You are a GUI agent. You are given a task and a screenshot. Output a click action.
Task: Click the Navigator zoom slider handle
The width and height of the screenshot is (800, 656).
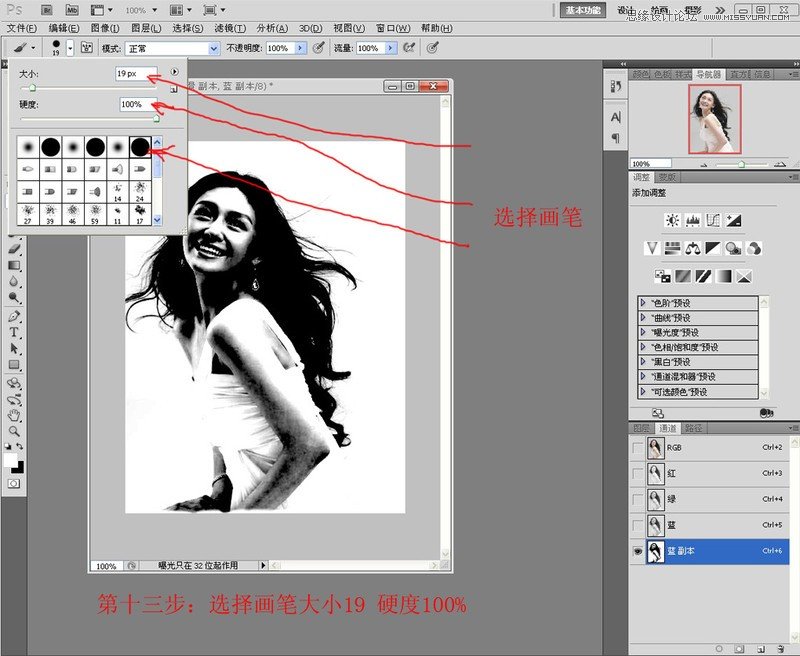pyautogui.click(x=742, y=164)
